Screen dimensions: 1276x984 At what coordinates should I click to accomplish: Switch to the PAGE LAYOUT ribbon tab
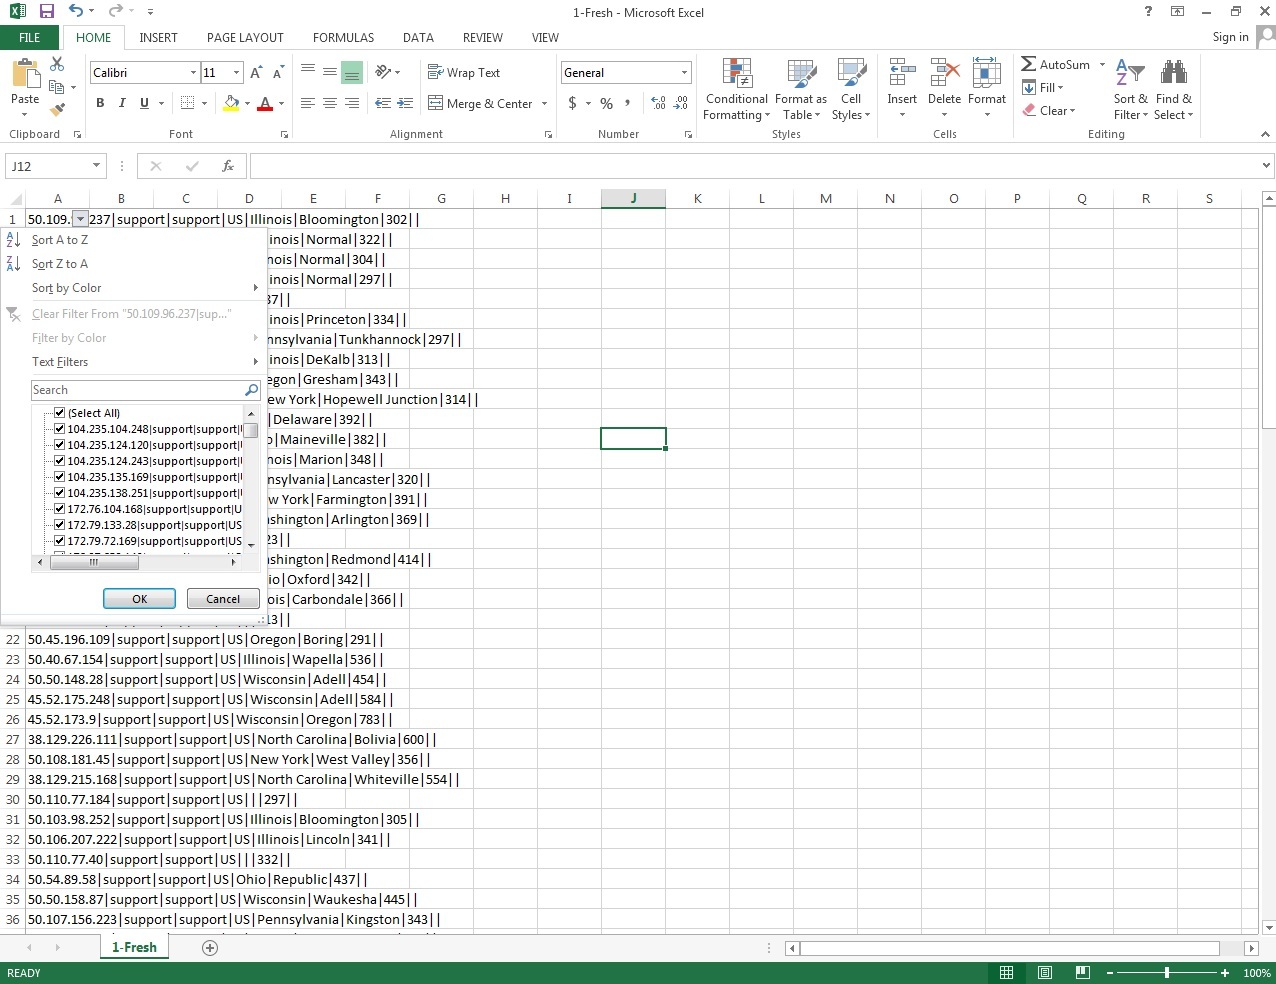245,37
